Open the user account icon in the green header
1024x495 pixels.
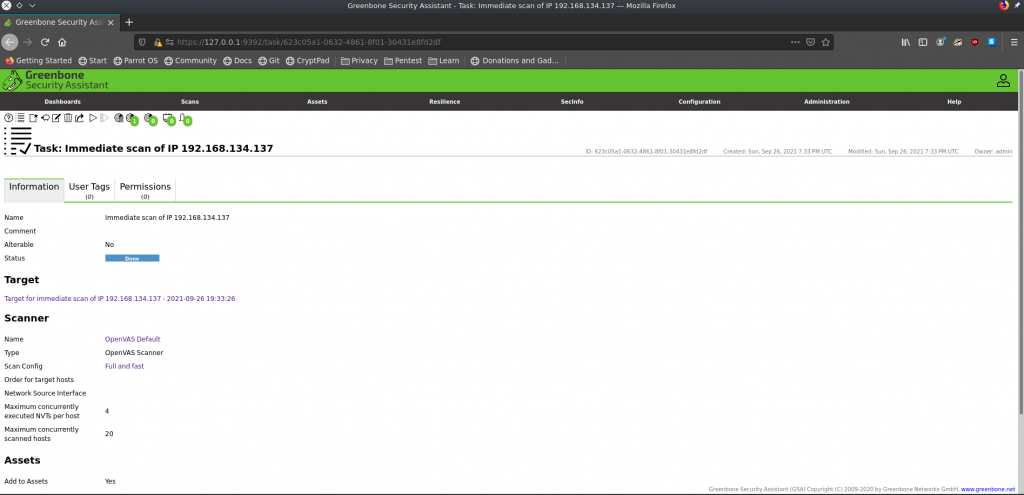point(1003,80)
